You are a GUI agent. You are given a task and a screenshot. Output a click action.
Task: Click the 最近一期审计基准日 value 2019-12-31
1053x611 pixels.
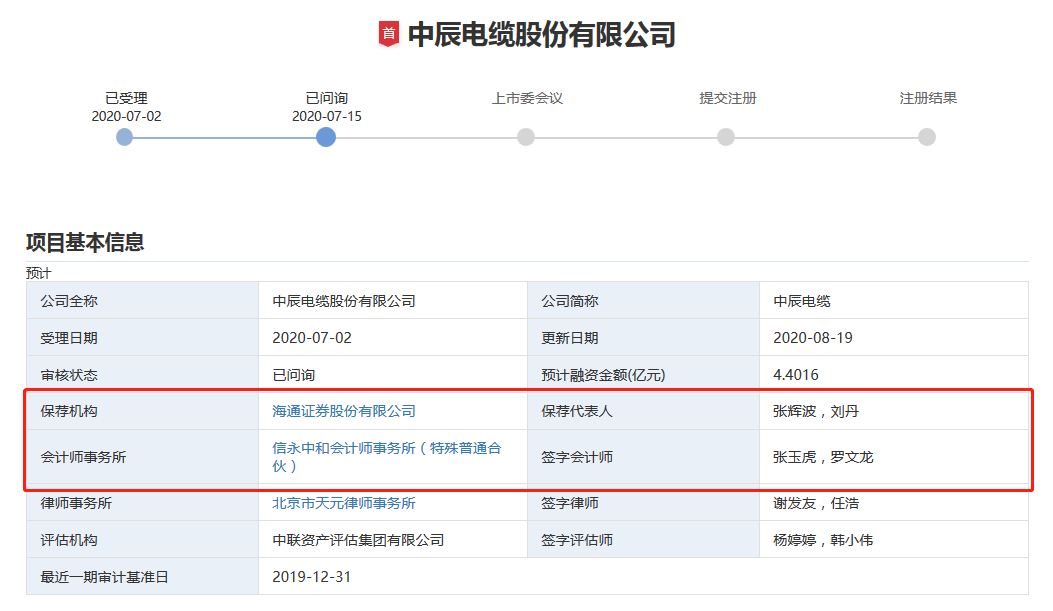[x=312, y=577]
